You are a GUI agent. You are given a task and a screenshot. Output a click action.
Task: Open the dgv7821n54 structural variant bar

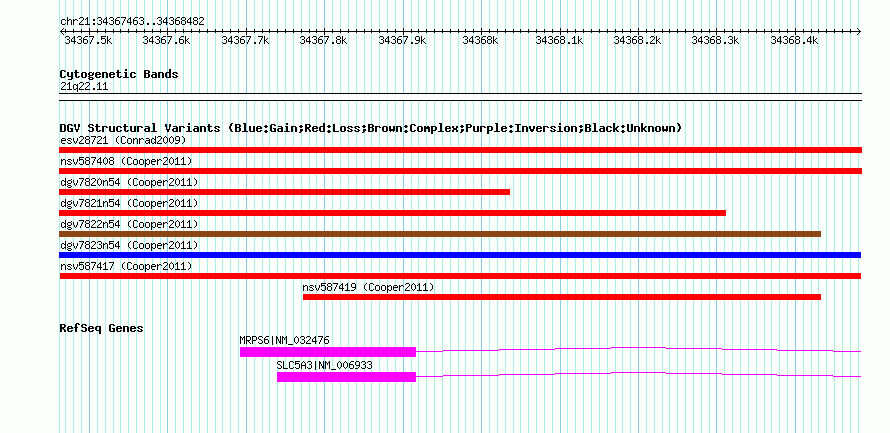click(393, 213)
